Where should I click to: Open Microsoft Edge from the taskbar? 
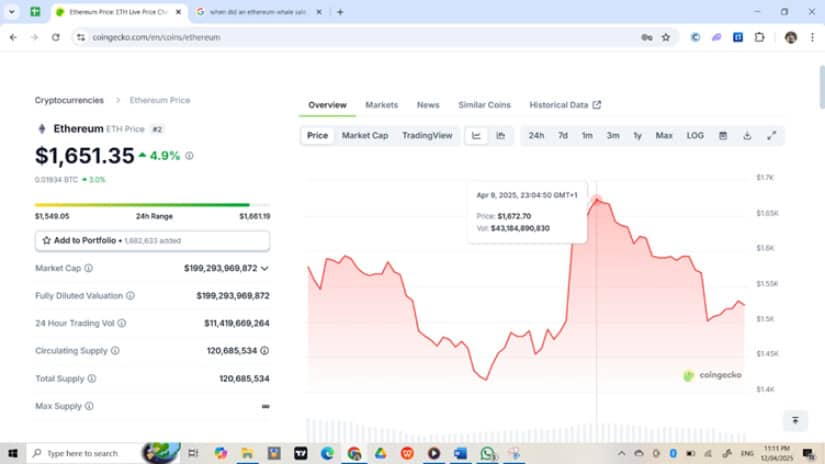(327, 453)
